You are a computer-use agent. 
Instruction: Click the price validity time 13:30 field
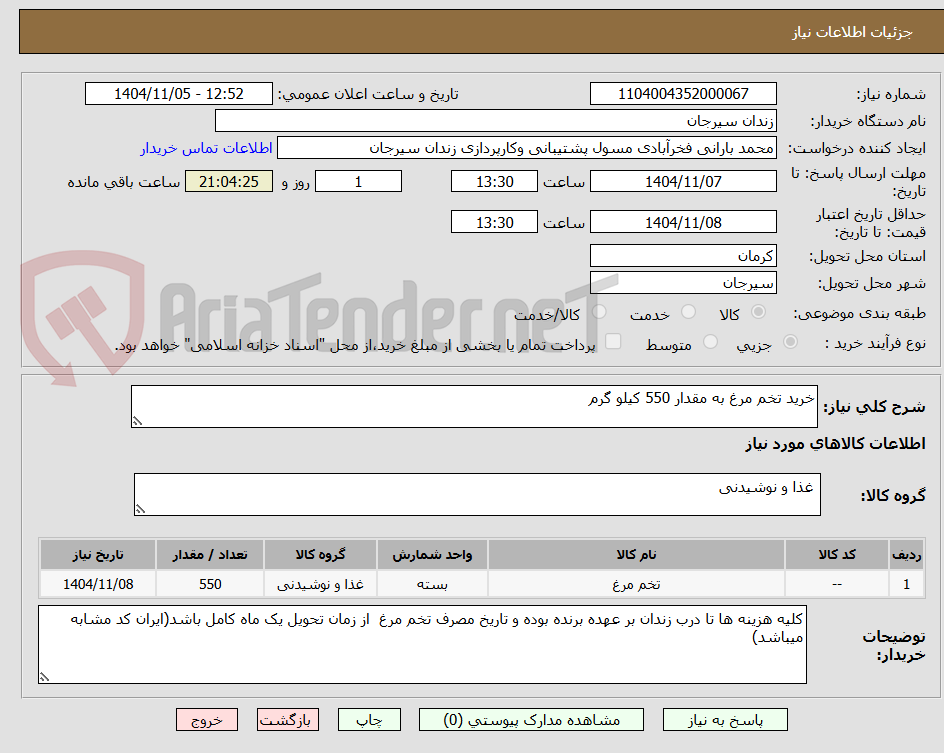[494, 222]
